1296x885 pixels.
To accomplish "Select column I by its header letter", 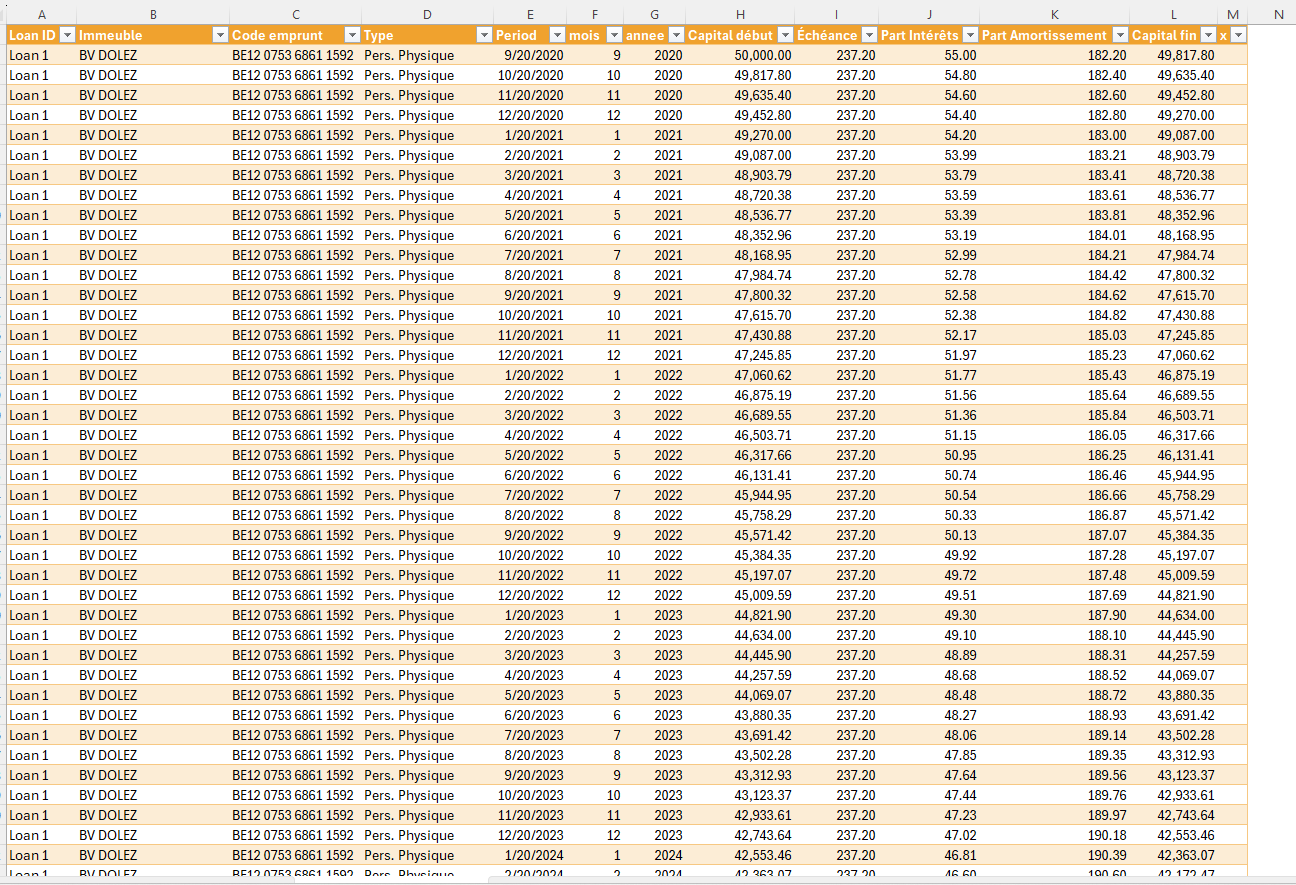I will pos(836,14).
